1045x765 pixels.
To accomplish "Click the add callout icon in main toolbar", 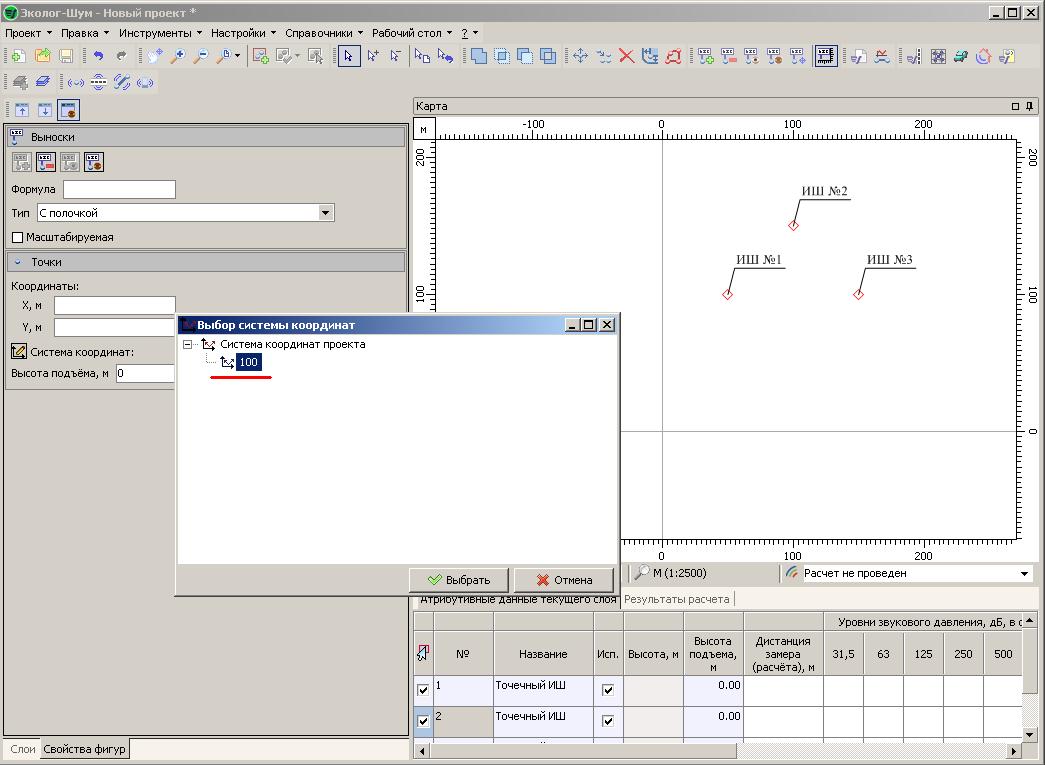I will [x=706, y=57].
